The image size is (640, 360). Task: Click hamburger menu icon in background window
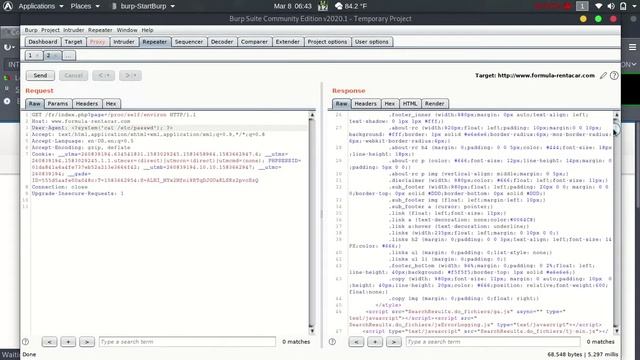[632, 47]
